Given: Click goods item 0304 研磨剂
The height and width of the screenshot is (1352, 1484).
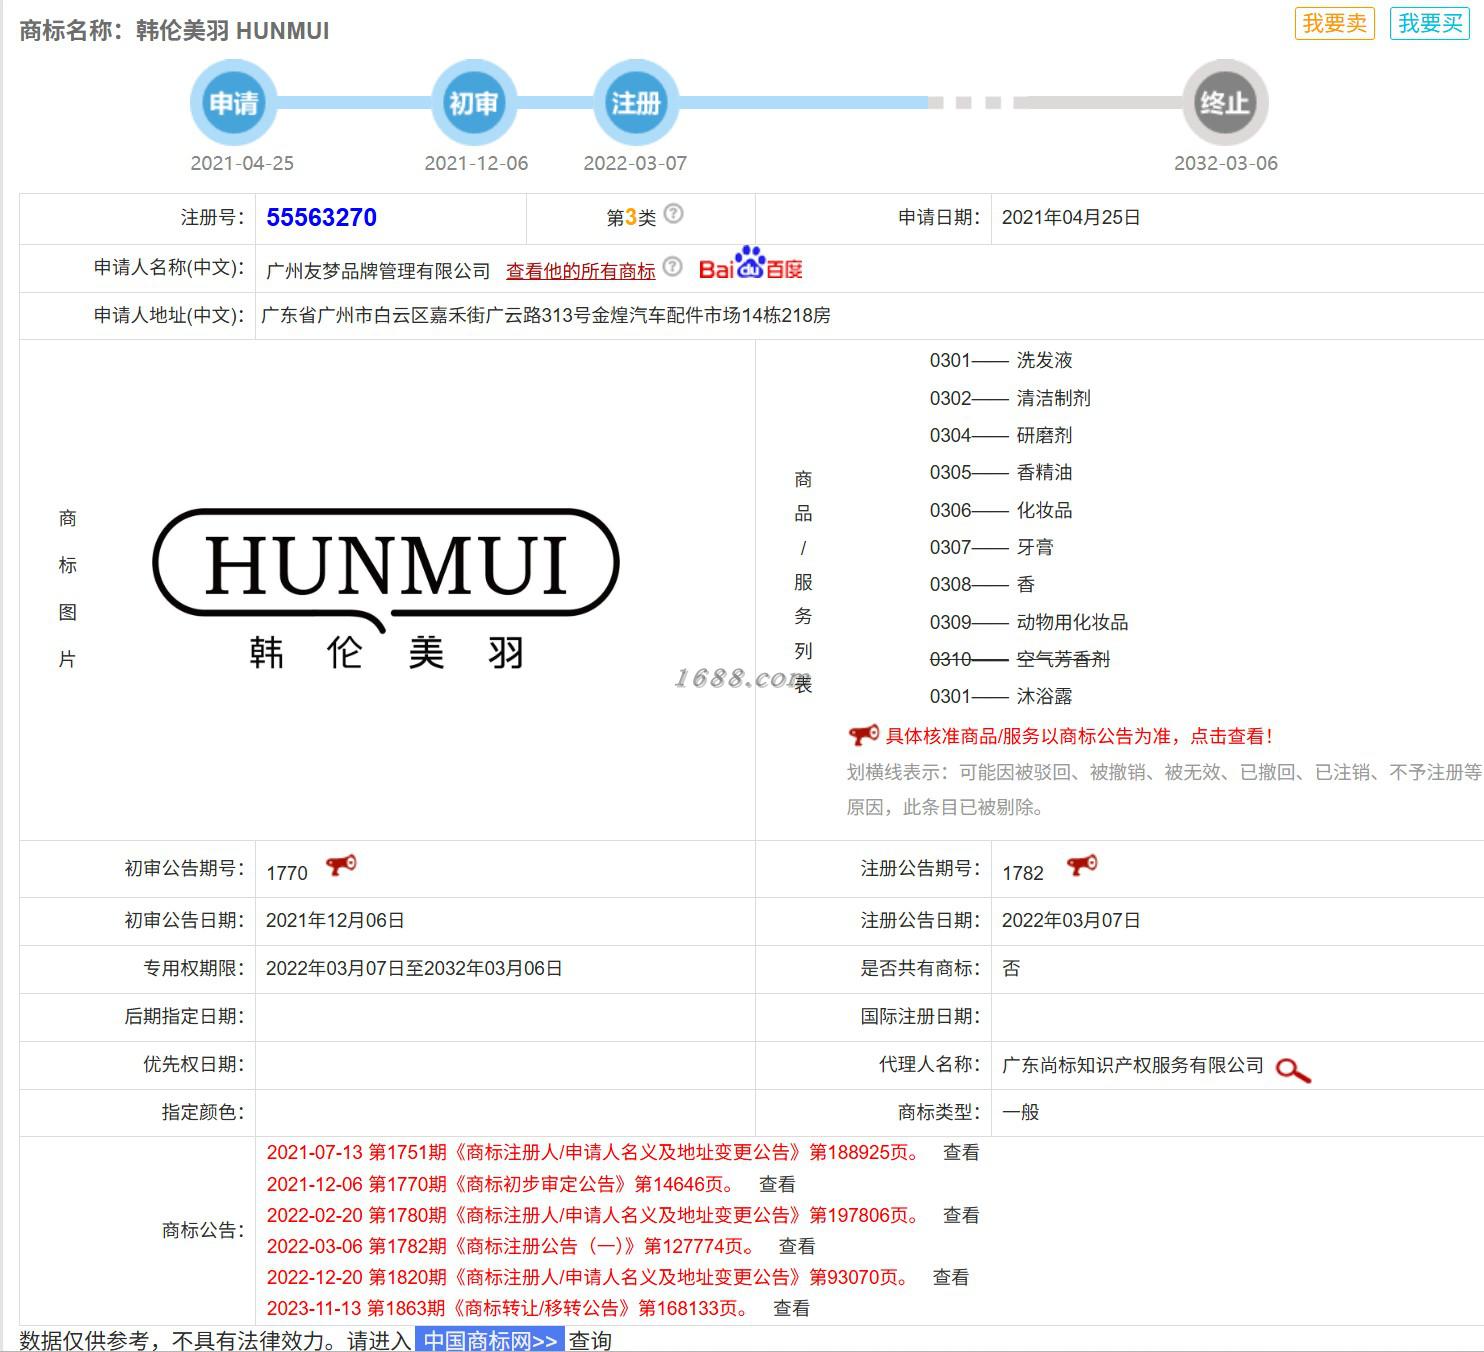Looking at the screenshot, I should (x=1001, y=435).
